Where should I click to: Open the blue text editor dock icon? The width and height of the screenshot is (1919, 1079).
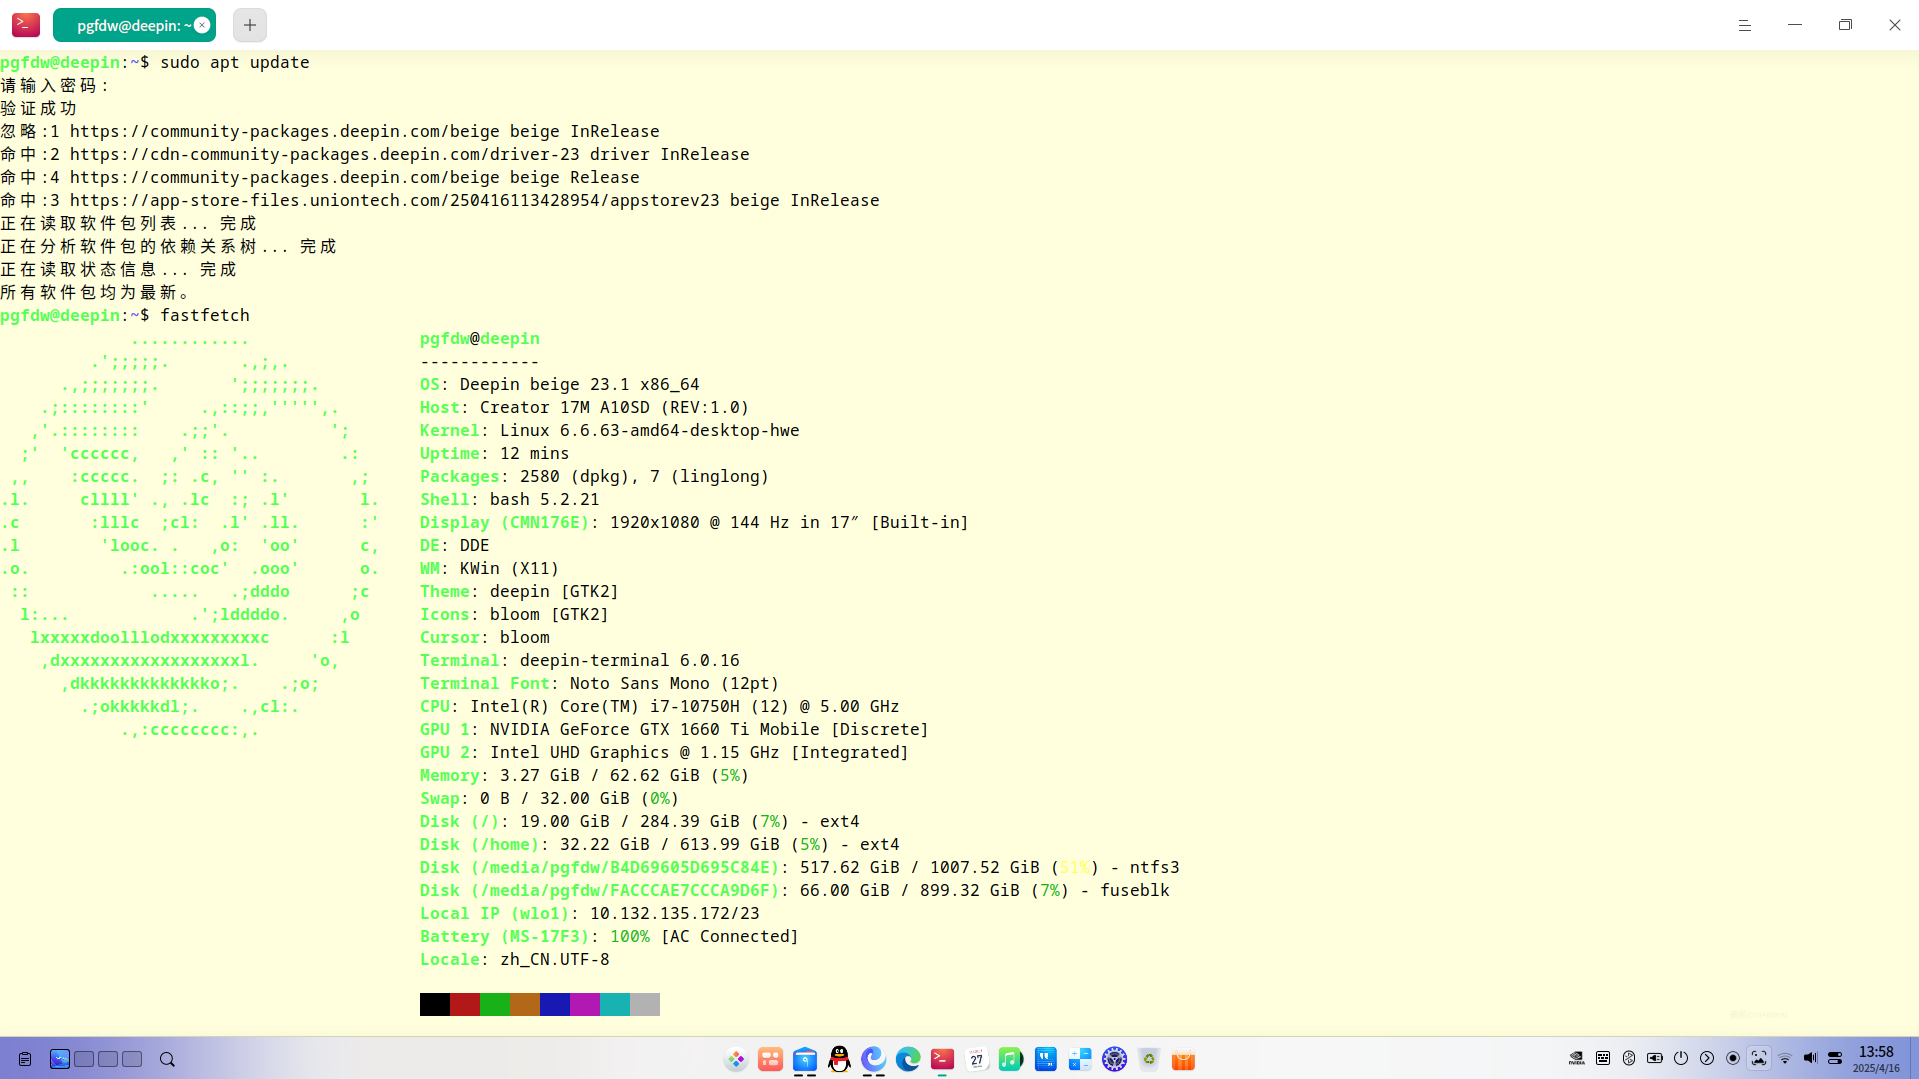pos(1046,1059)
